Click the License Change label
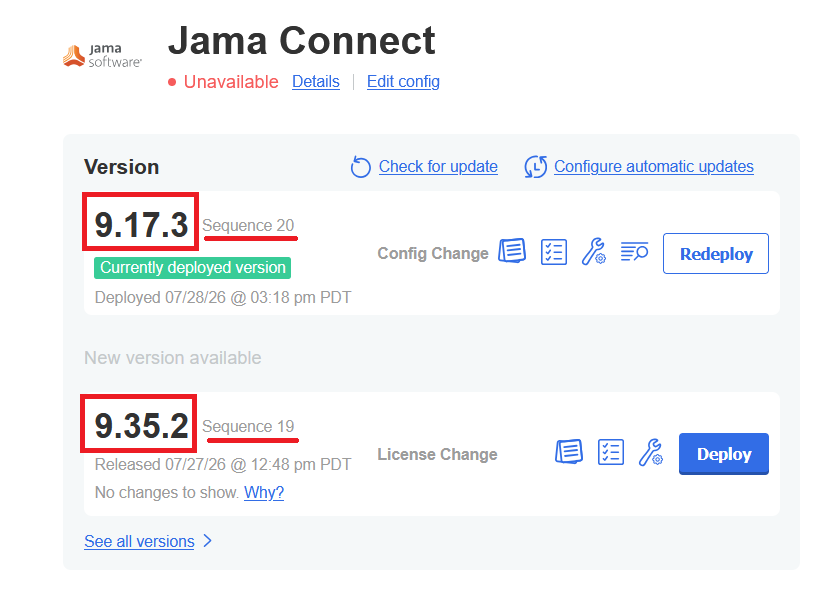 click(437, 454)
